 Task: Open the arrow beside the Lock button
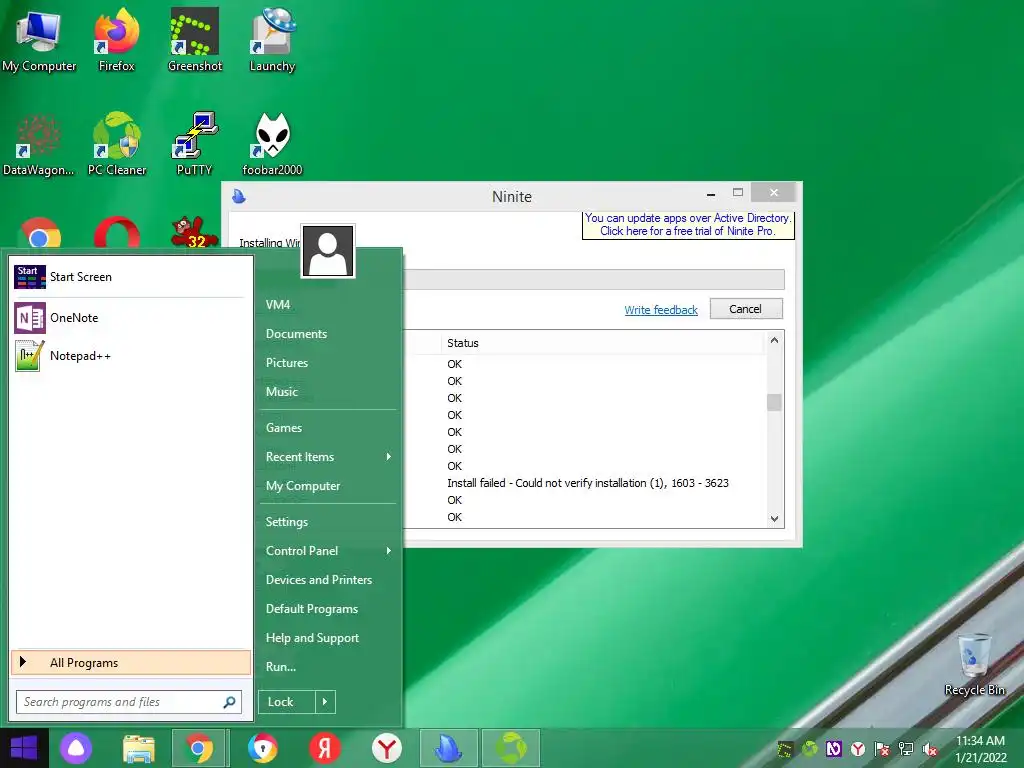[x=325, y=702]
